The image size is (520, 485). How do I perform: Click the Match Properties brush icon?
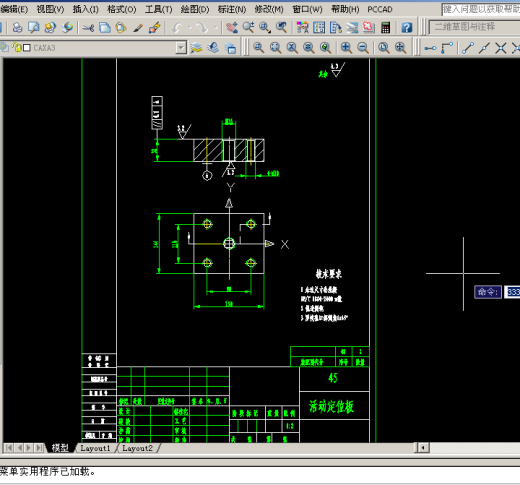pos(137,28)
